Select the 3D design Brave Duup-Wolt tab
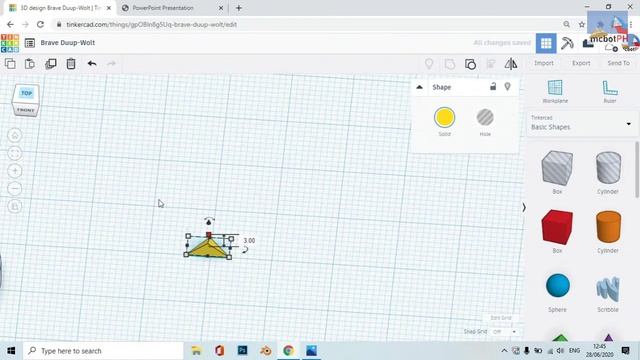This screenshot has width=640, height=360. pos(60,8)
